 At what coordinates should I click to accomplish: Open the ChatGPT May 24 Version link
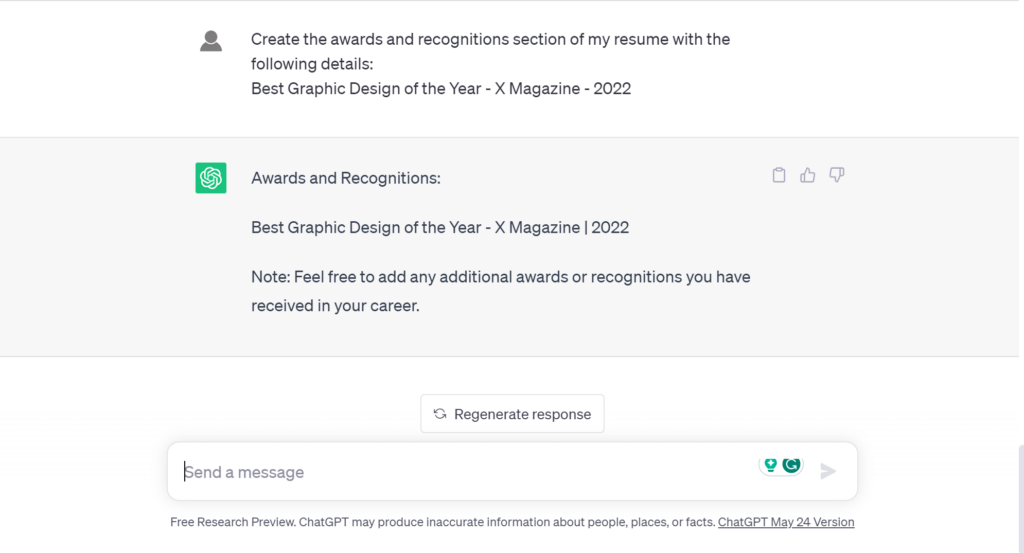(786, 522)
